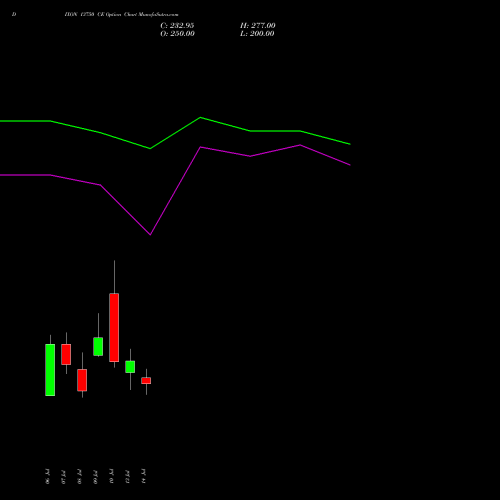Click the Close value C: 232.95
Image resolution: width=500 pixels, height=500 pixels.
177,26
